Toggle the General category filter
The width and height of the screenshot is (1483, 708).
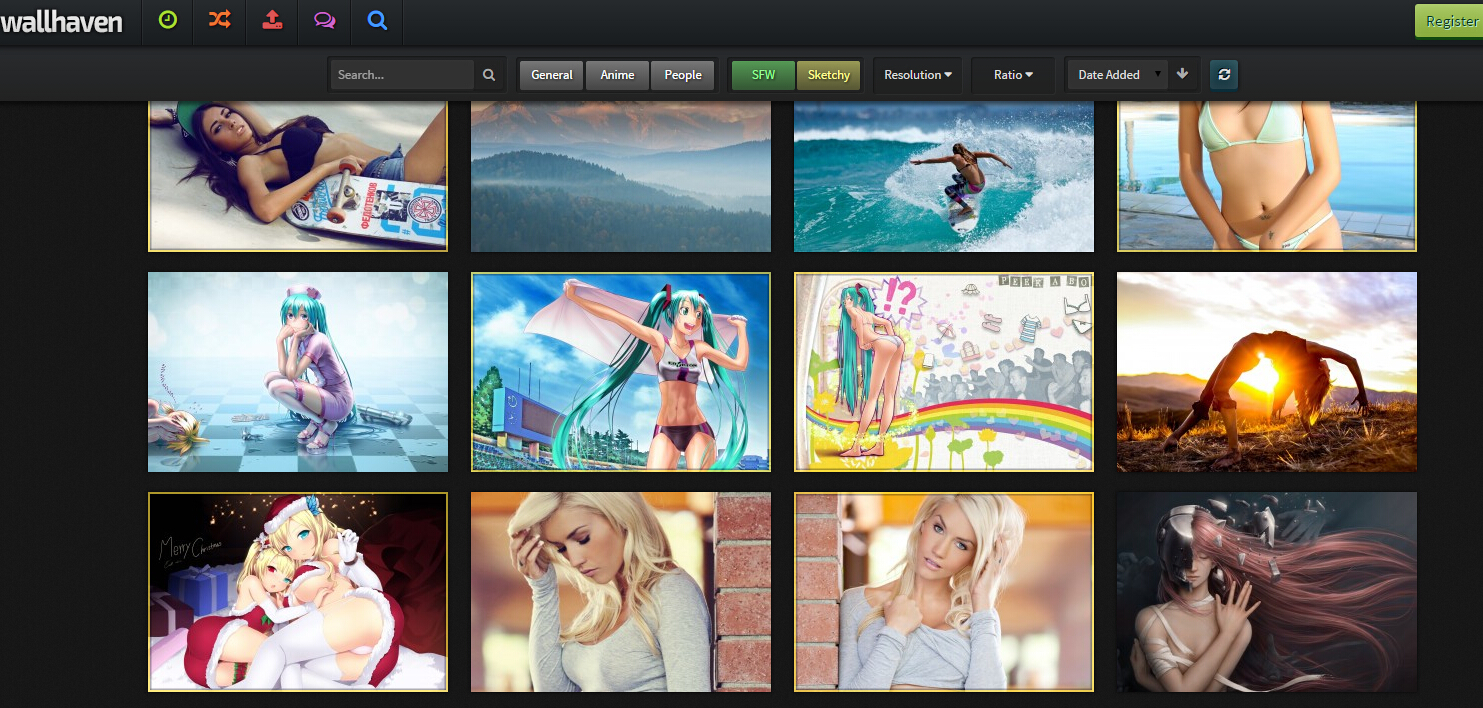[x=552, y=75]
